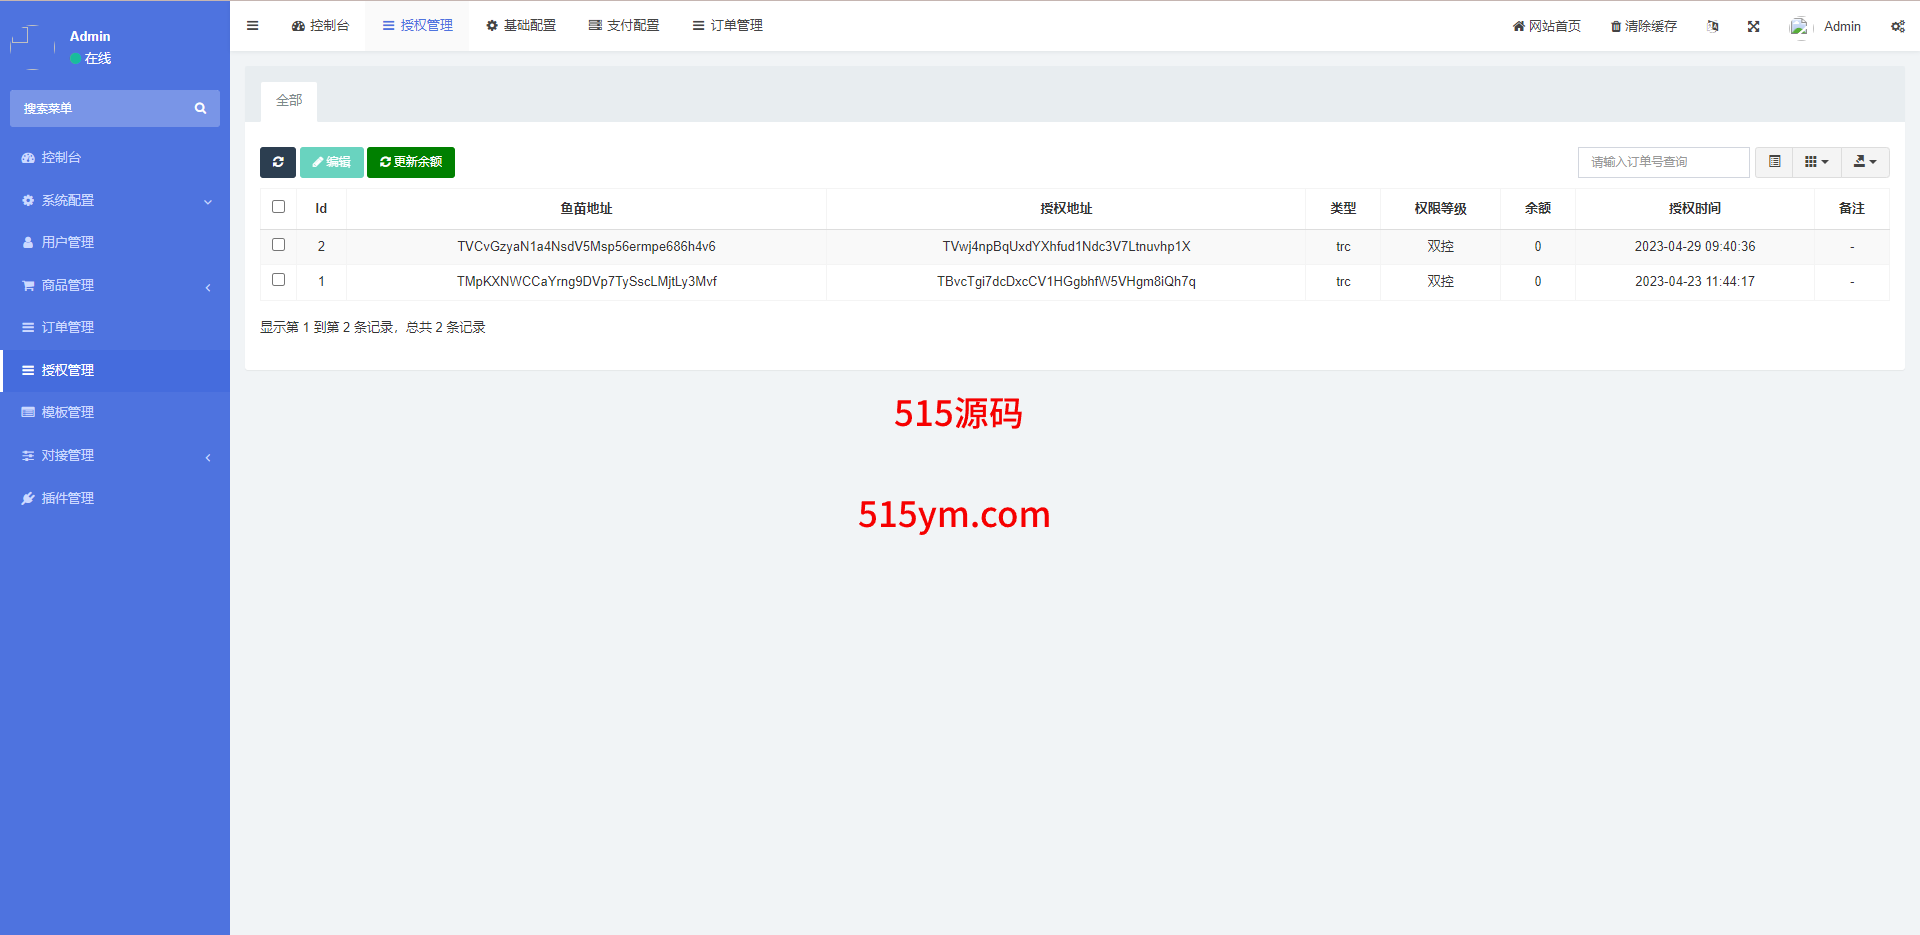
Task: Switch to the 支付配置 top tab
Action: click(624, 26)
